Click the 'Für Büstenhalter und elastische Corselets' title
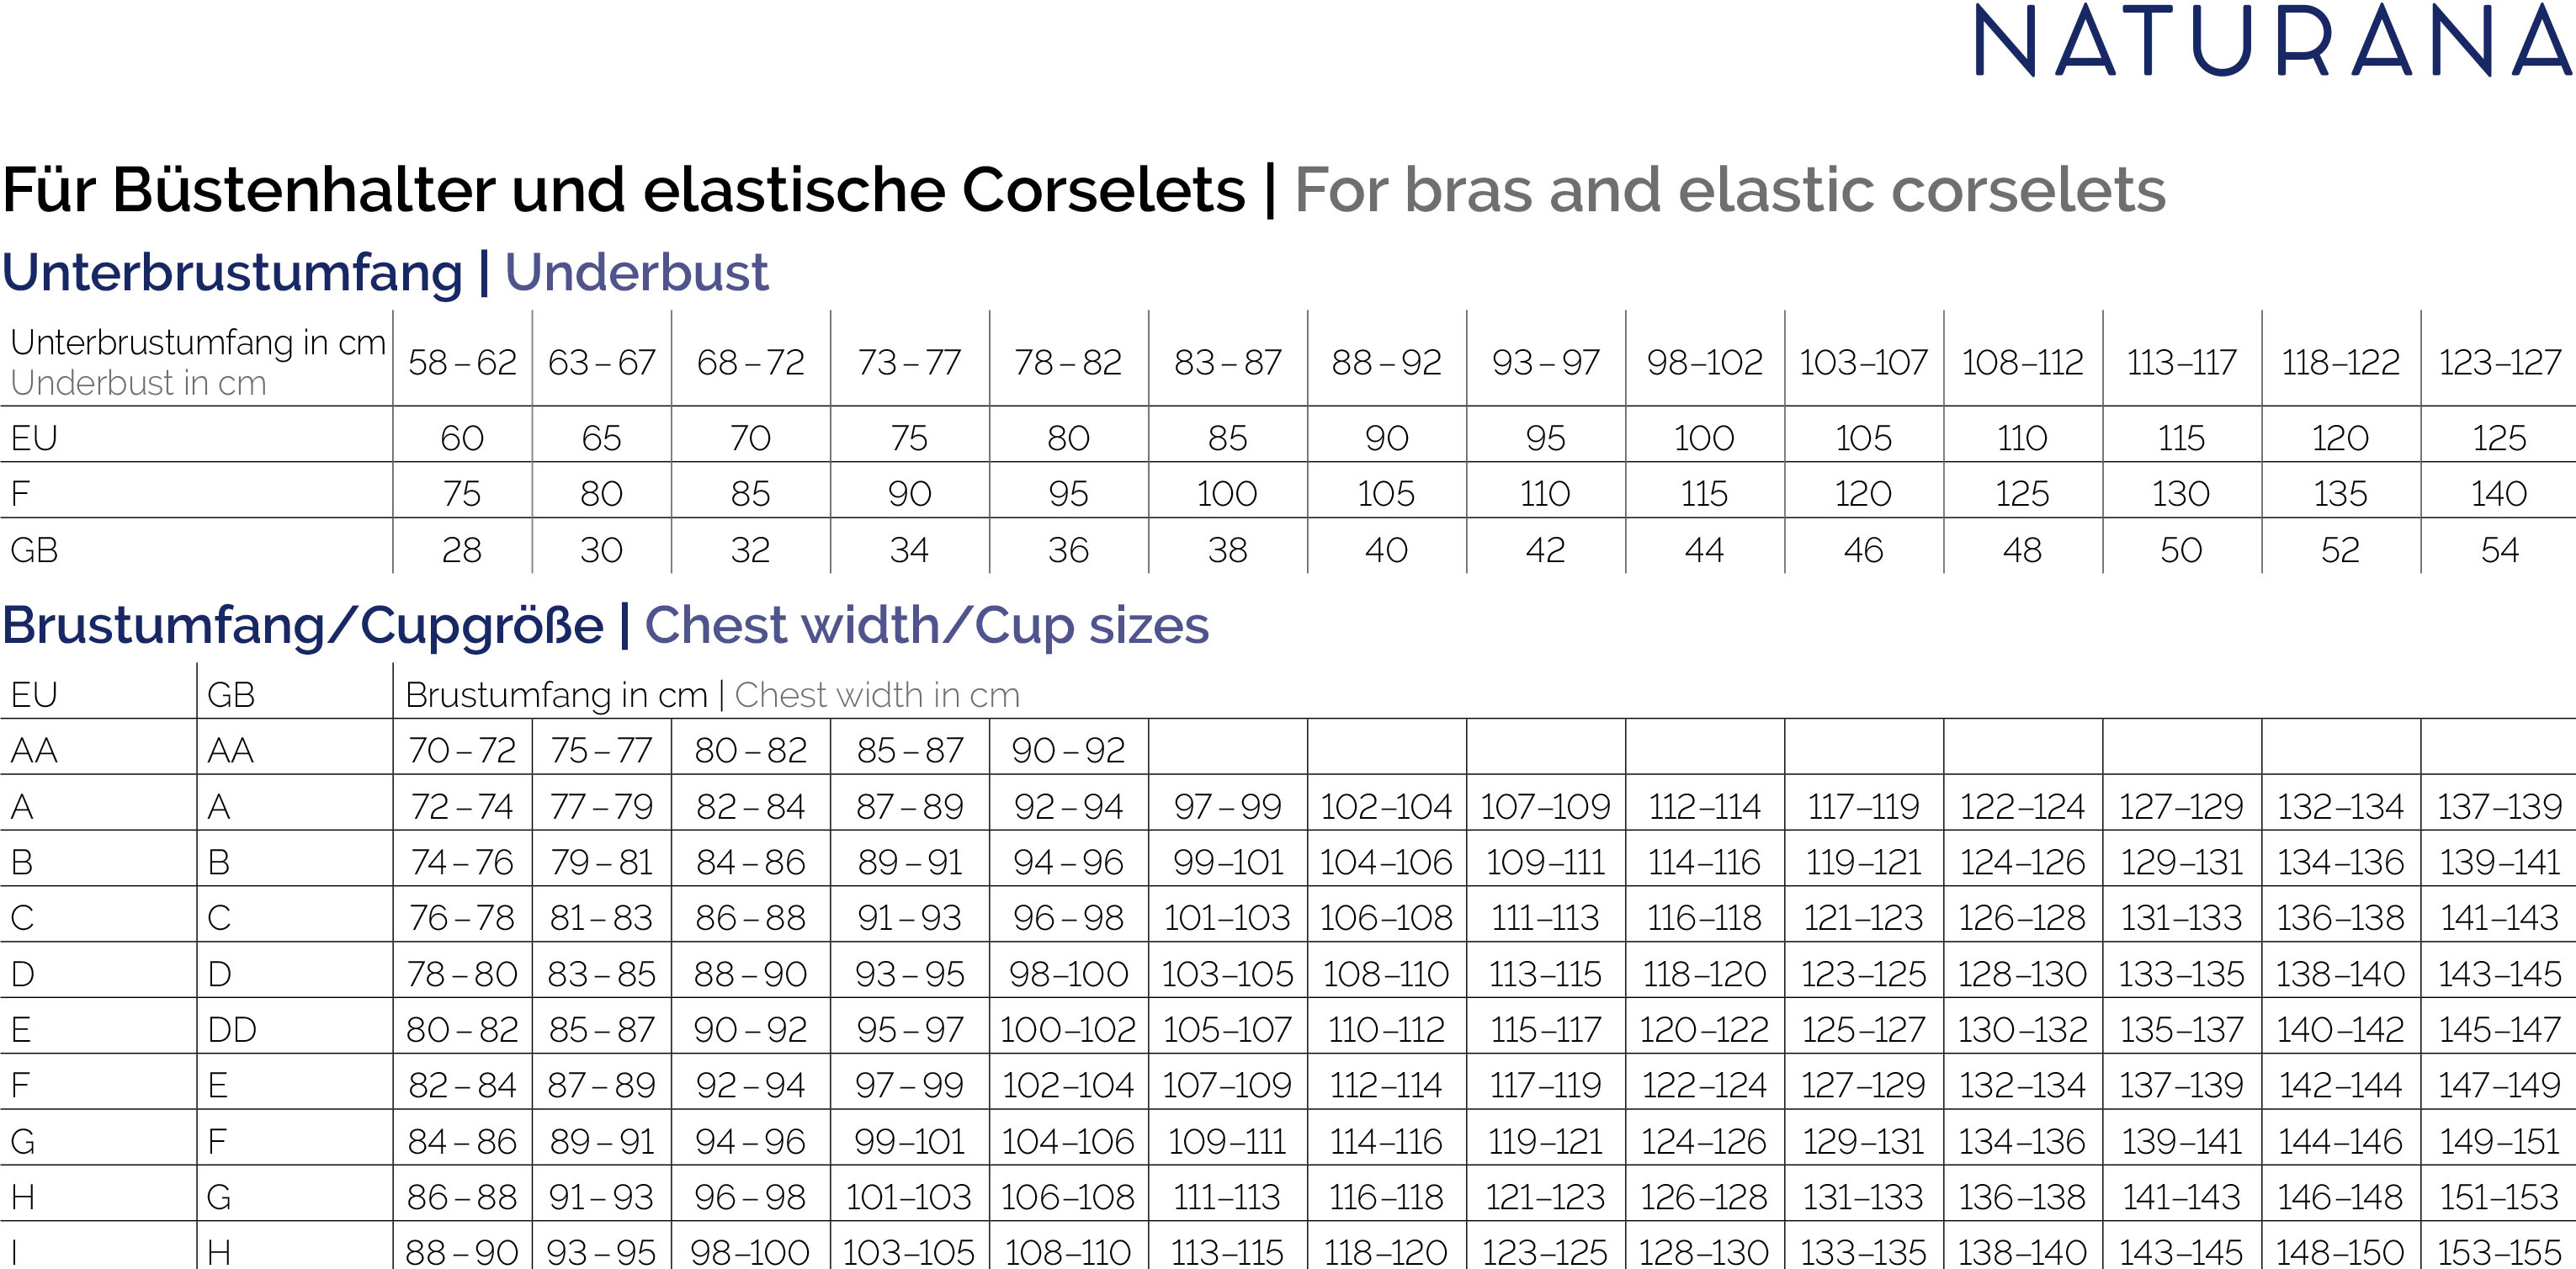The width and height of the screenshot is (2576, 1269). 623,190
